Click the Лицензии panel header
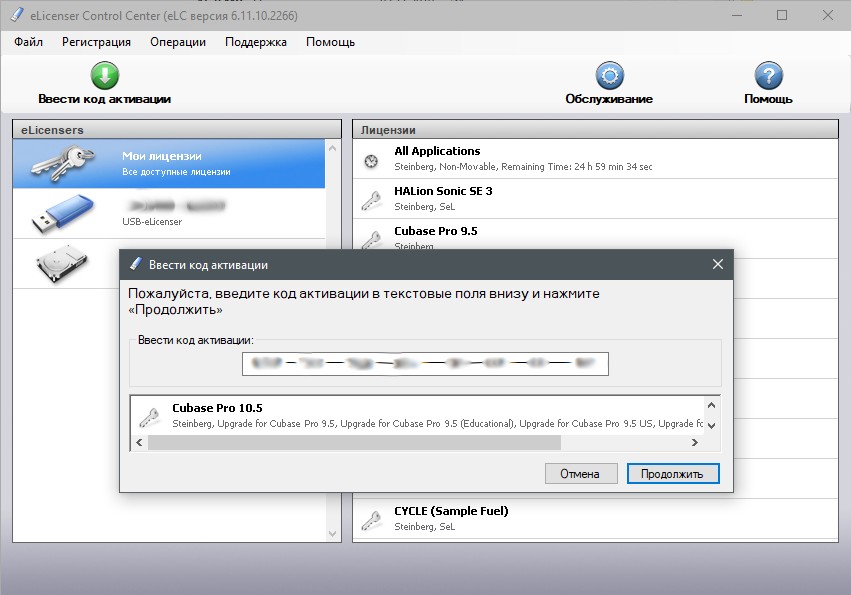The height and width of the screenshot is (595, 851). click(595, 130)
